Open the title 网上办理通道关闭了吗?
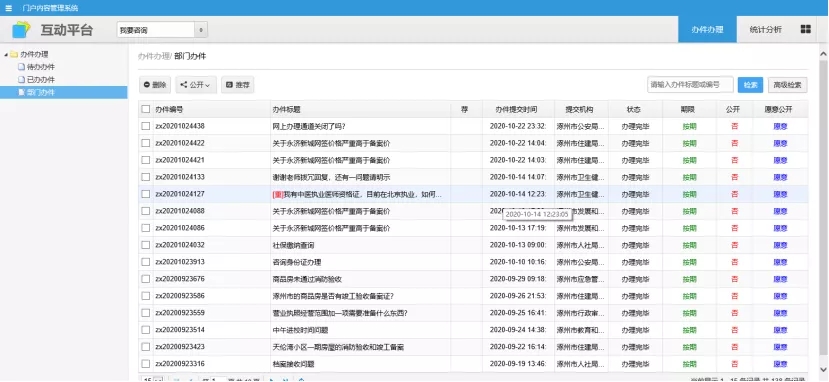Image resolution: width=829 pixels, height=382 pixels. click(309, 126)
